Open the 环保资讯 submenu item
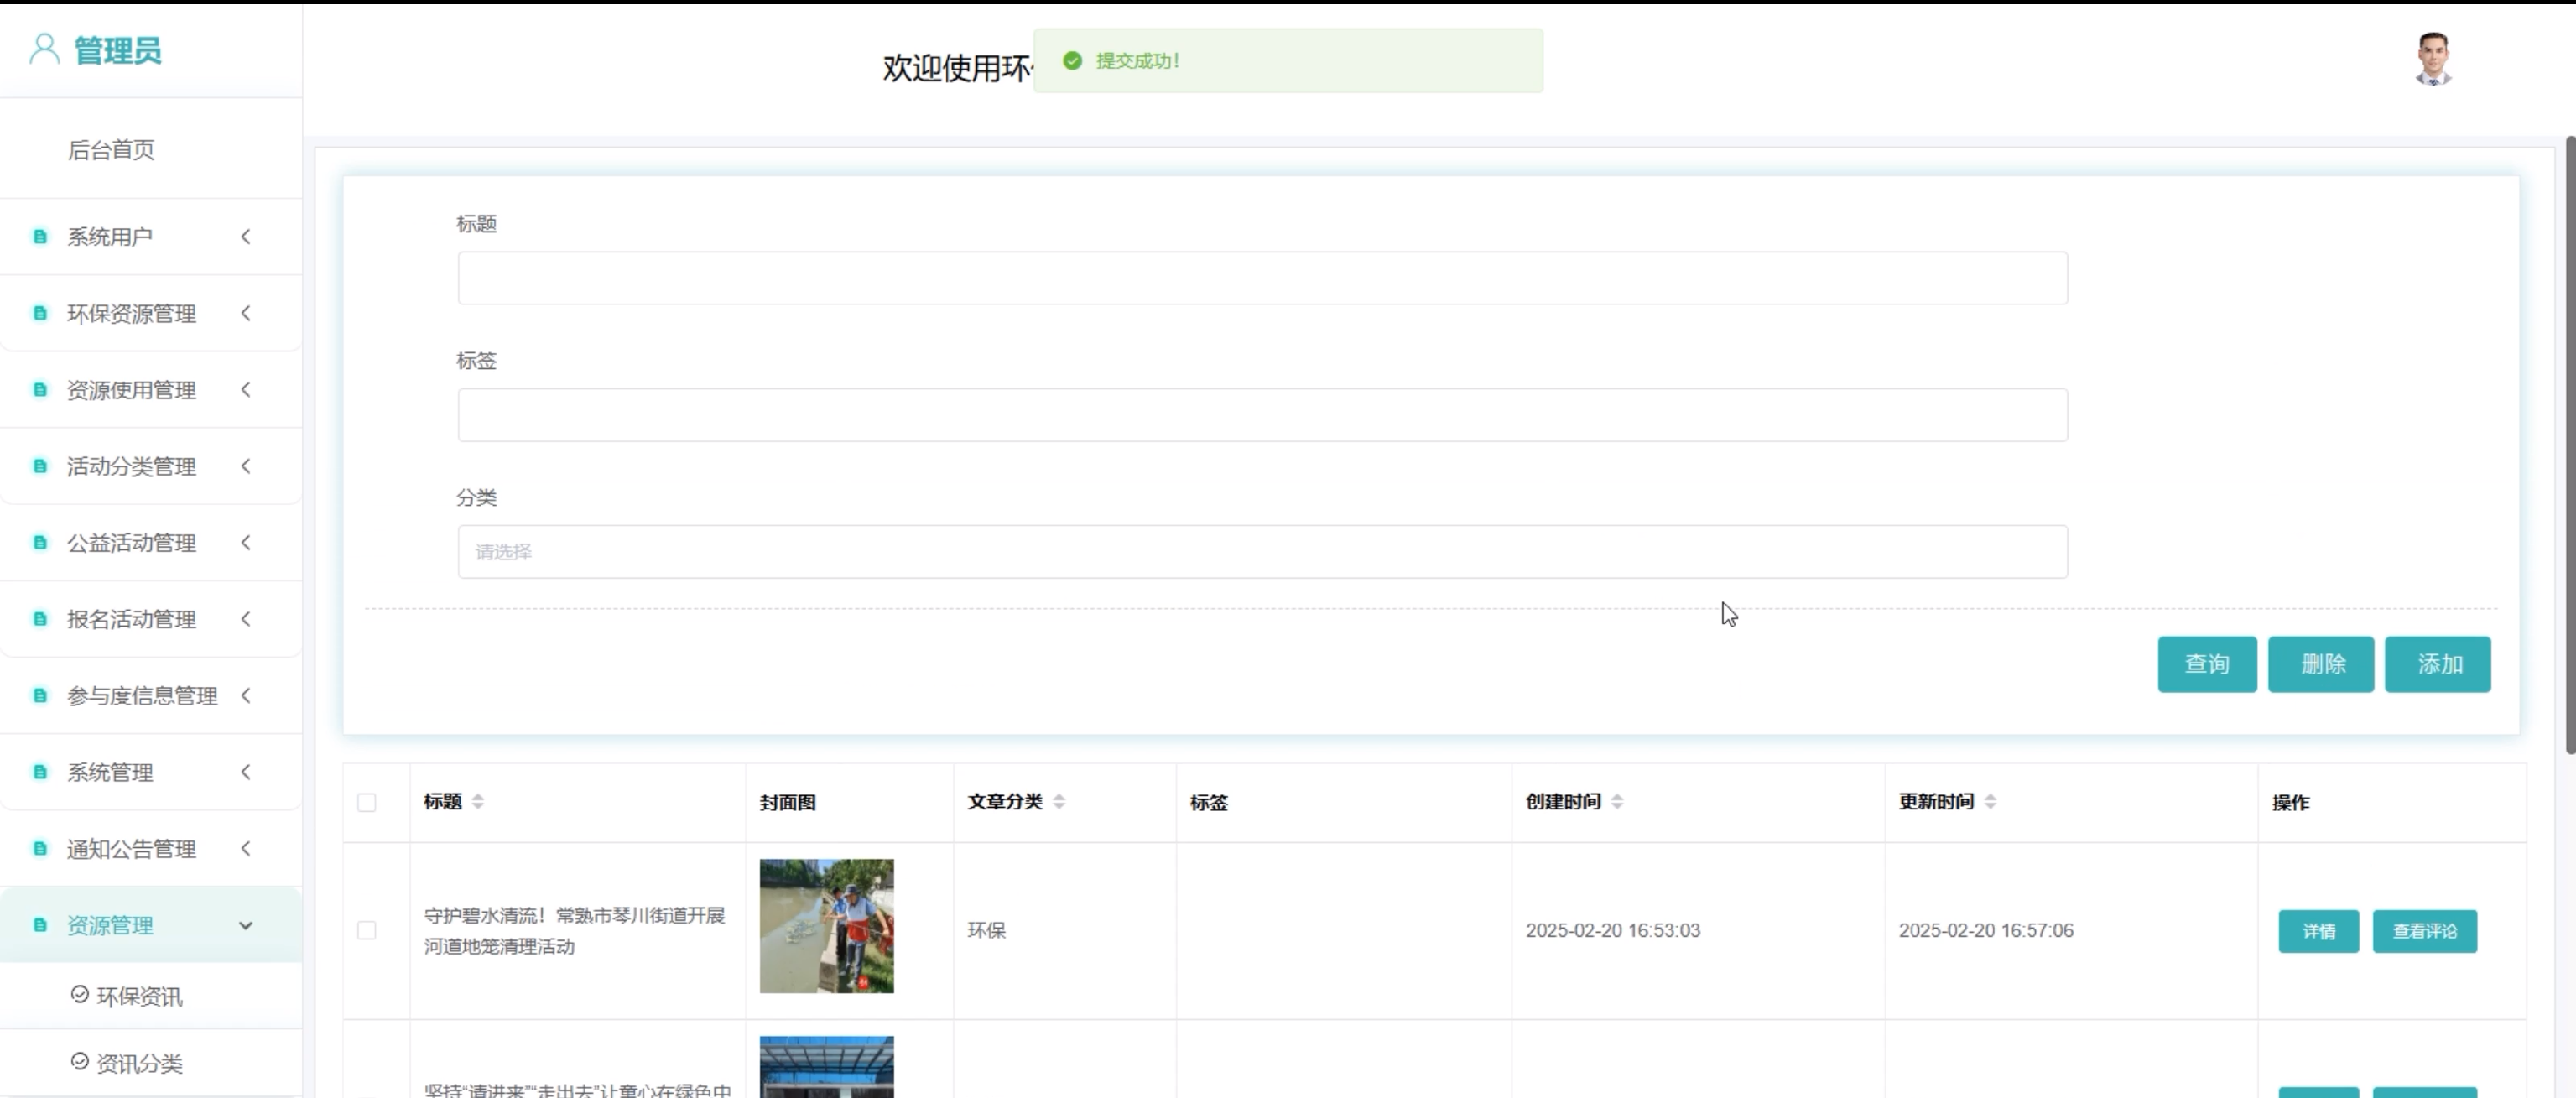2576x1098 pixels. click(138, 996)
